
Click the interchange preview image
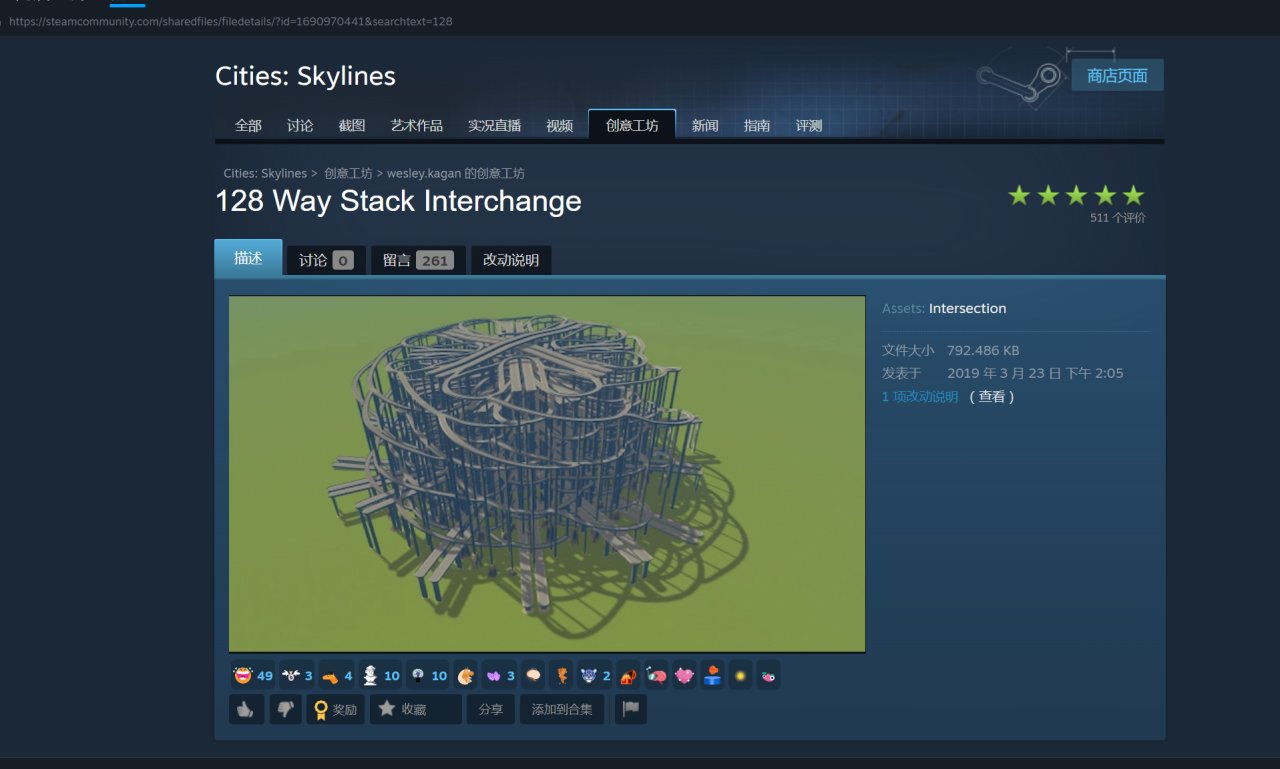coord(547,474)
